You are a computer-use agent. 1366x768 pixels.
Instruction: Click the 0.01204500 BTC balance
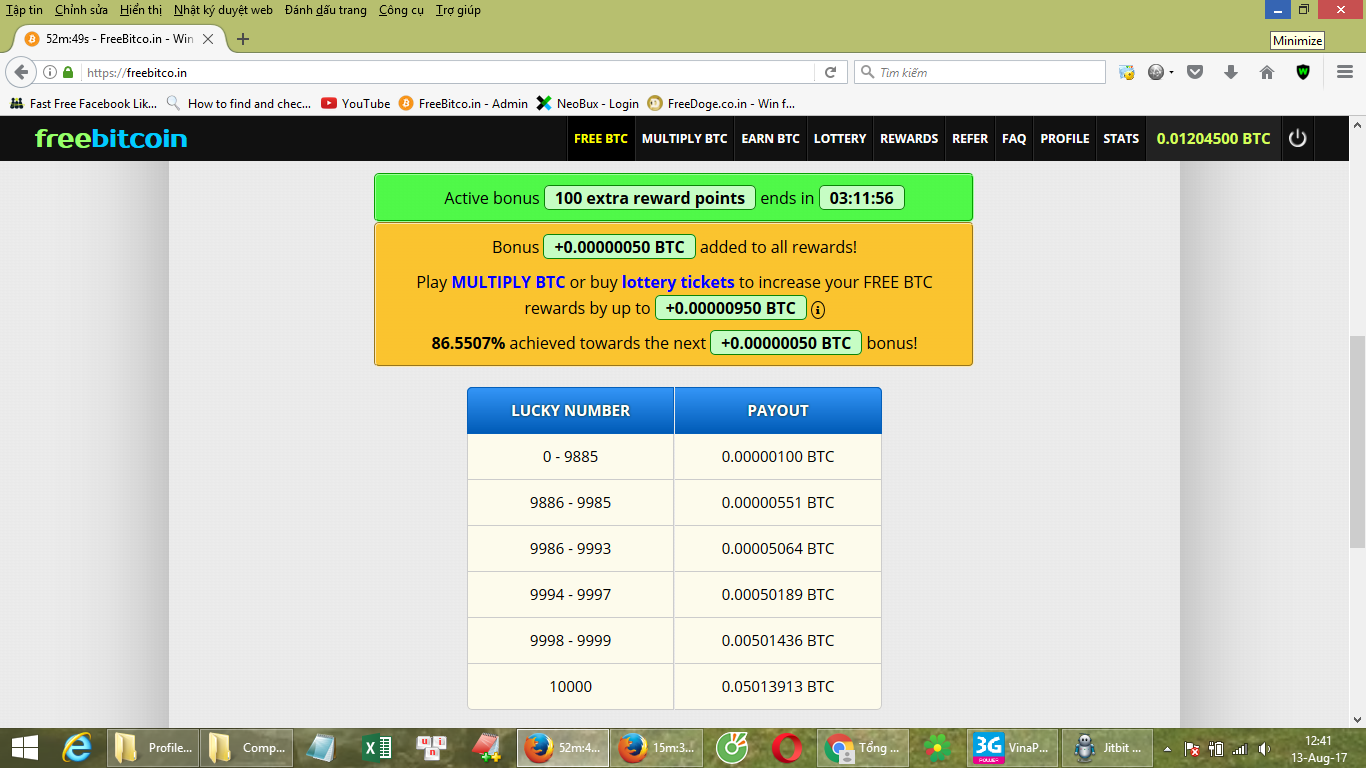pyautogui.click(x=1213, y=138)
